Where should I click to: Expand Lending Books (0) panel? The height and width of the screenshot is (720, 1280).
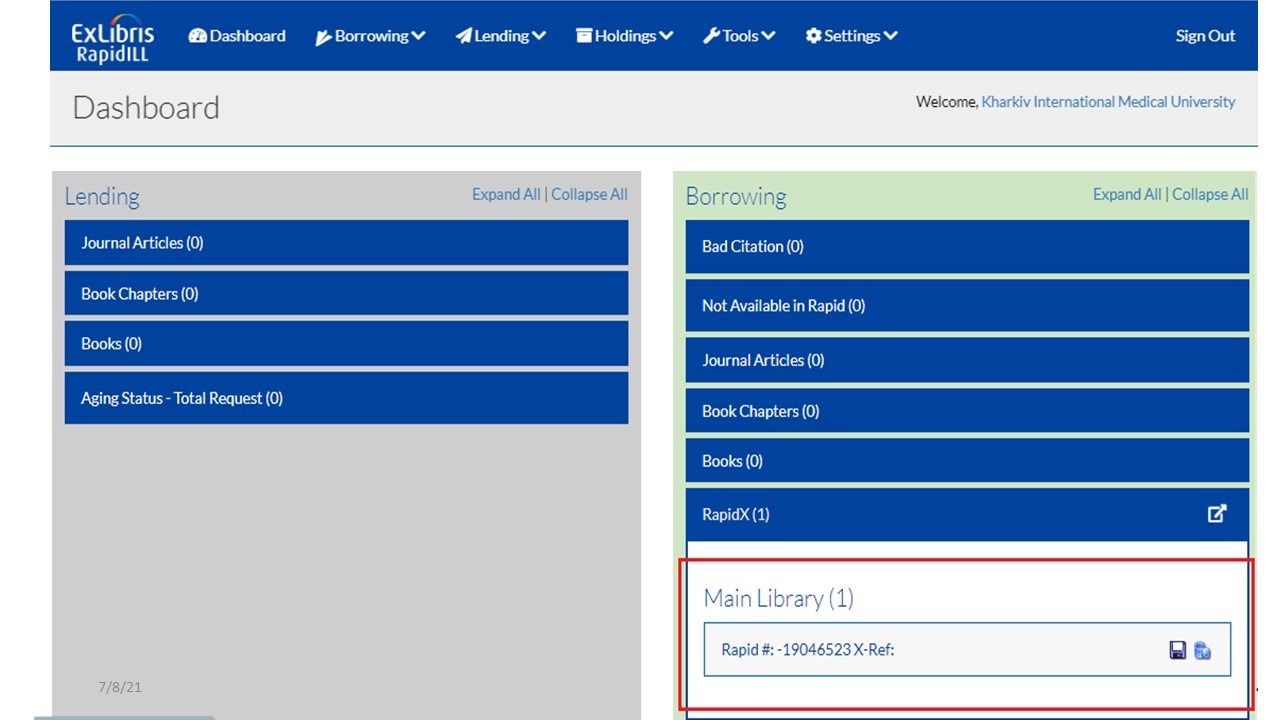[x=346, y=344]
